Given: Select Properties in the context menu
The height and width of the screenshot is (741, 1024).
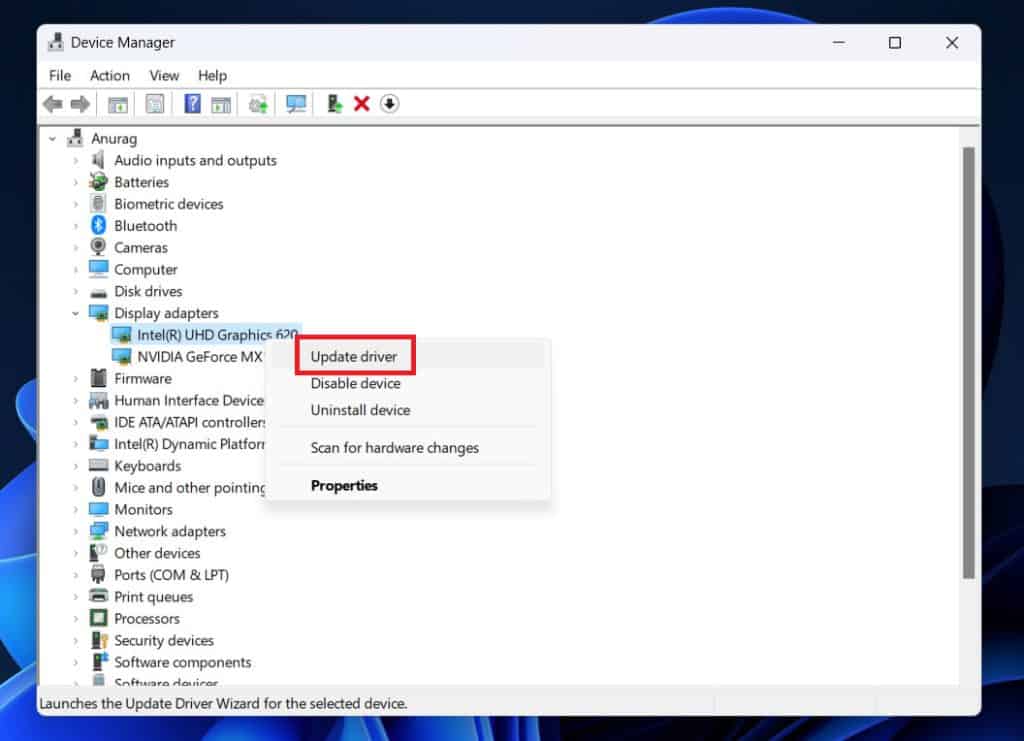Looking at the screenshot, I should (x=344, y=485).
